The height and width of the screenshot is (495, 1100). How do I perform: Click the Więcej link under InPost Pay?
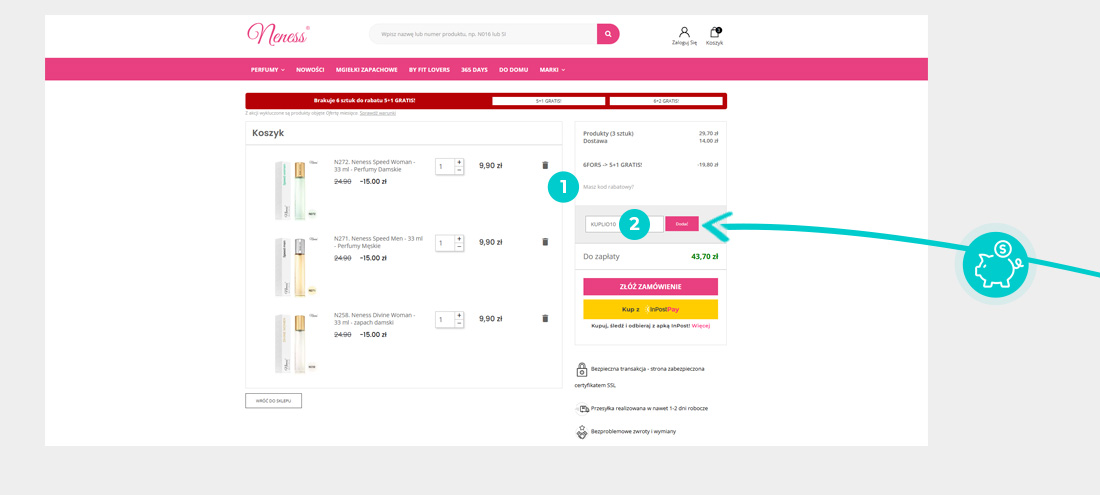click(701, 326)
